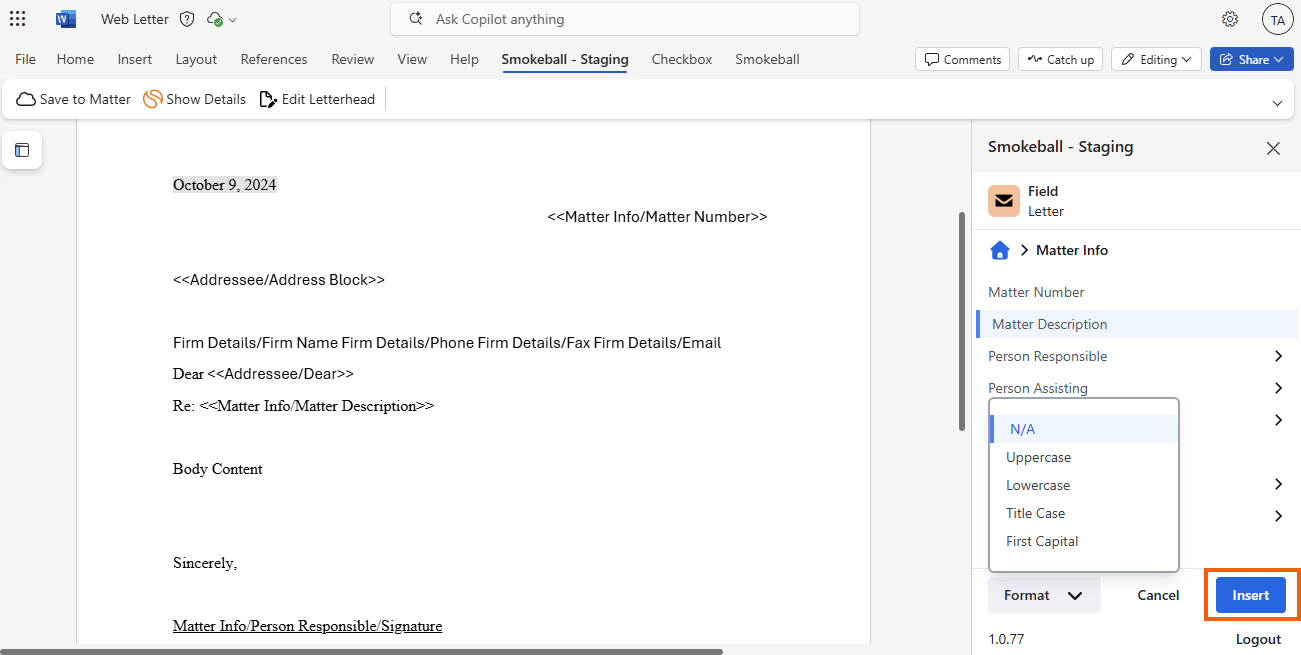Click the home icon in breadcrumb
Image resolution: width=1301 pixels, height=655 pixels.
click(999, 250)
